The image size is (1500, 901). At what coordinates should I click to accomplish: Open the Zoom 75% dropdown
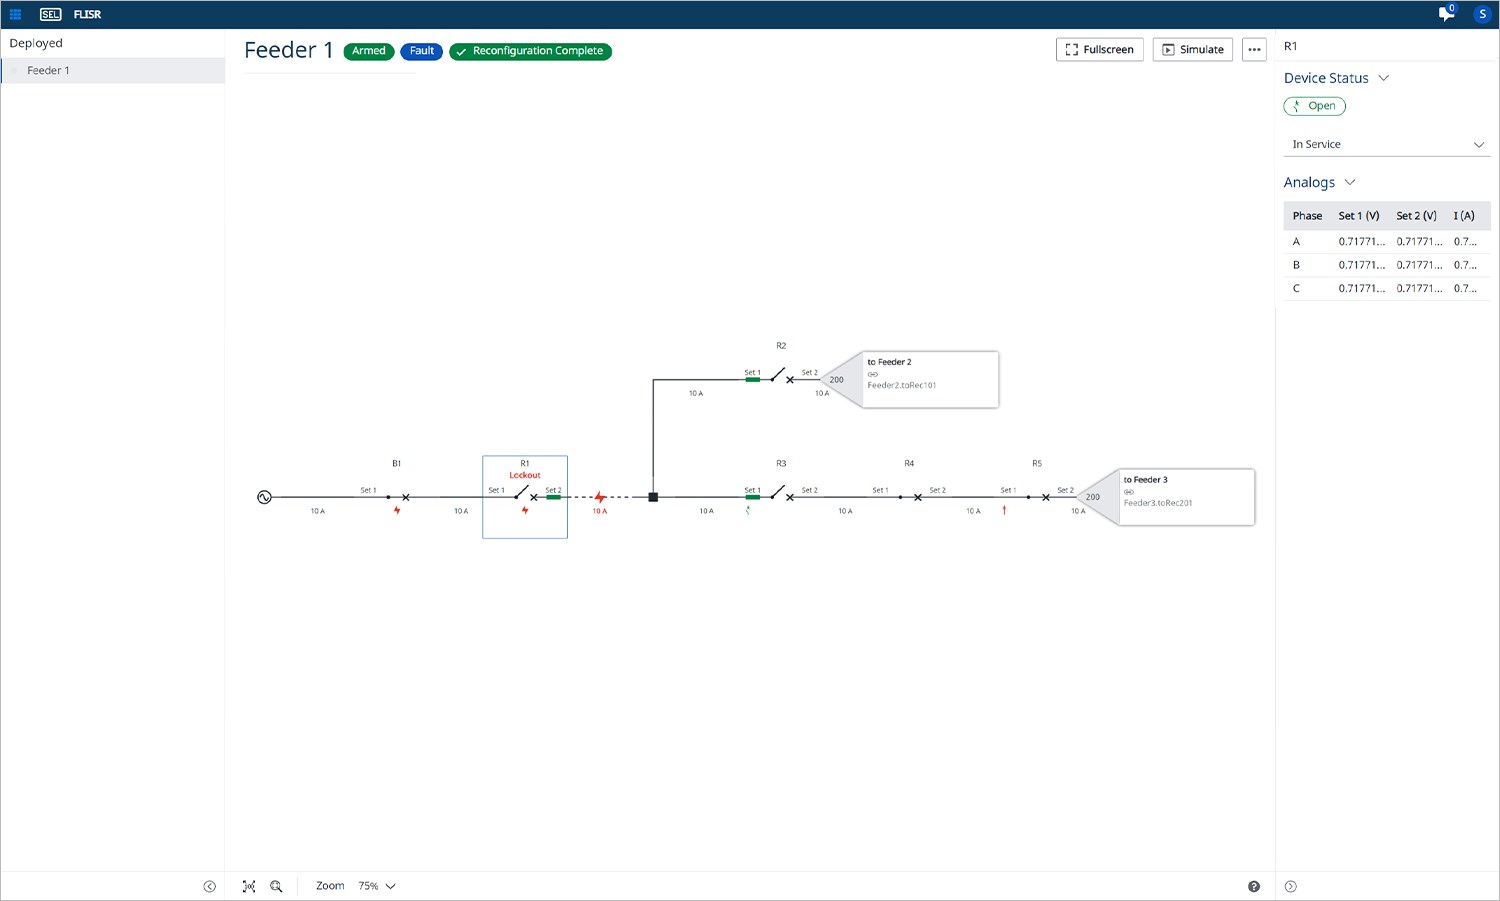376,886
